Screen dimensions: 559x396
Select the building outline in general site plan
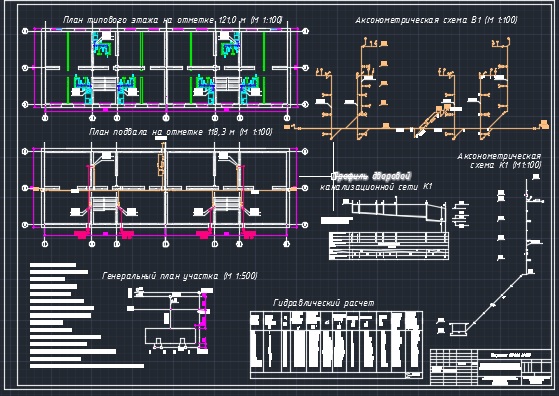tap(171, 336)
